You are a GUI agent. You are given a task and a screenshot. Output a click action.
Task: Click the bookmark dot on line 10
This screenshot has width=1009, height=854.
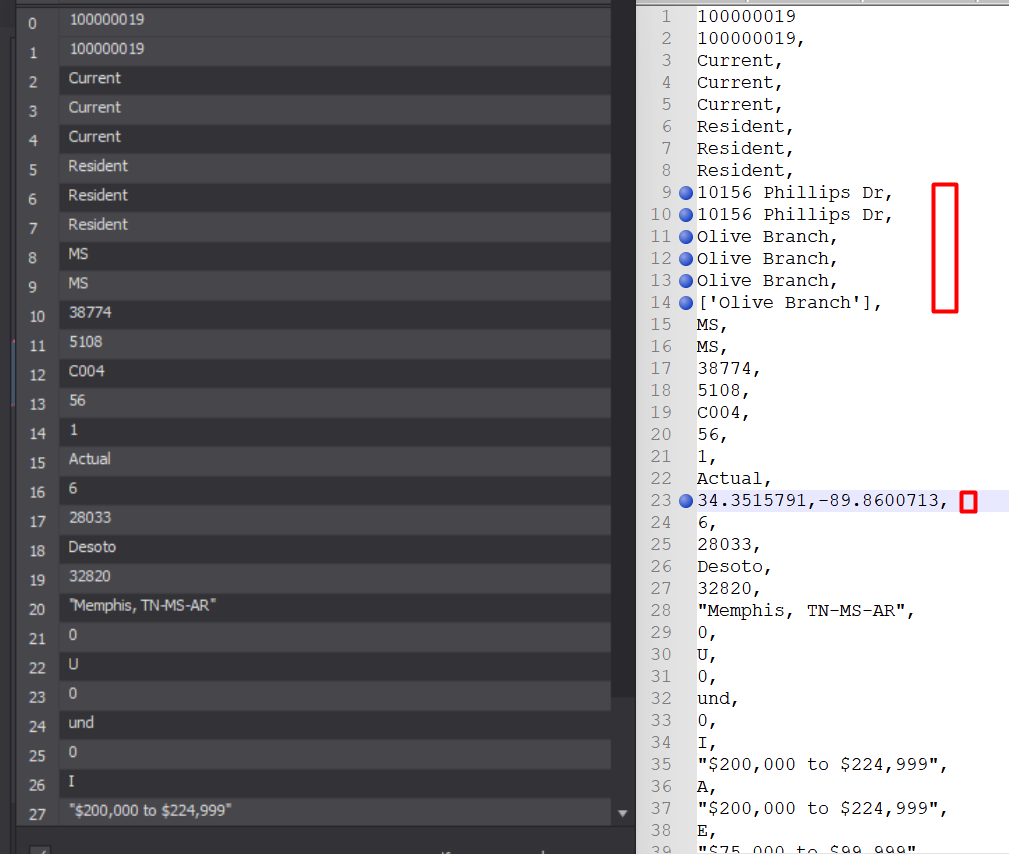pos(686,215)
